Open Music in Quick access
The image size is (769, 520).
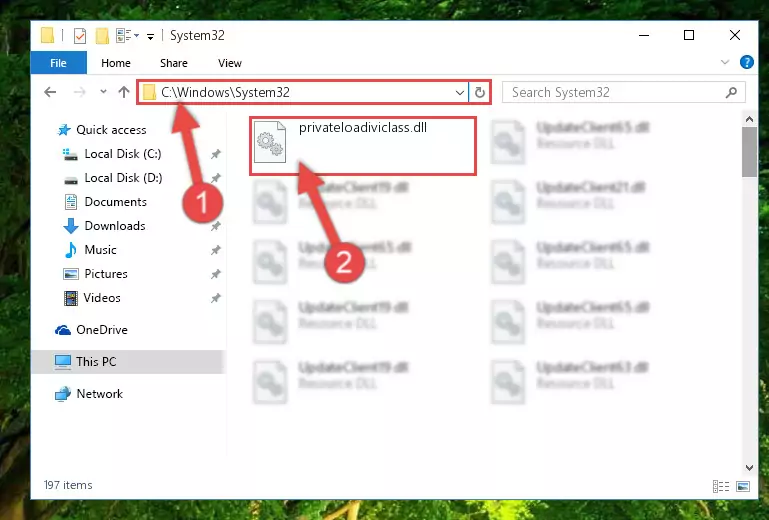(100, 250)
